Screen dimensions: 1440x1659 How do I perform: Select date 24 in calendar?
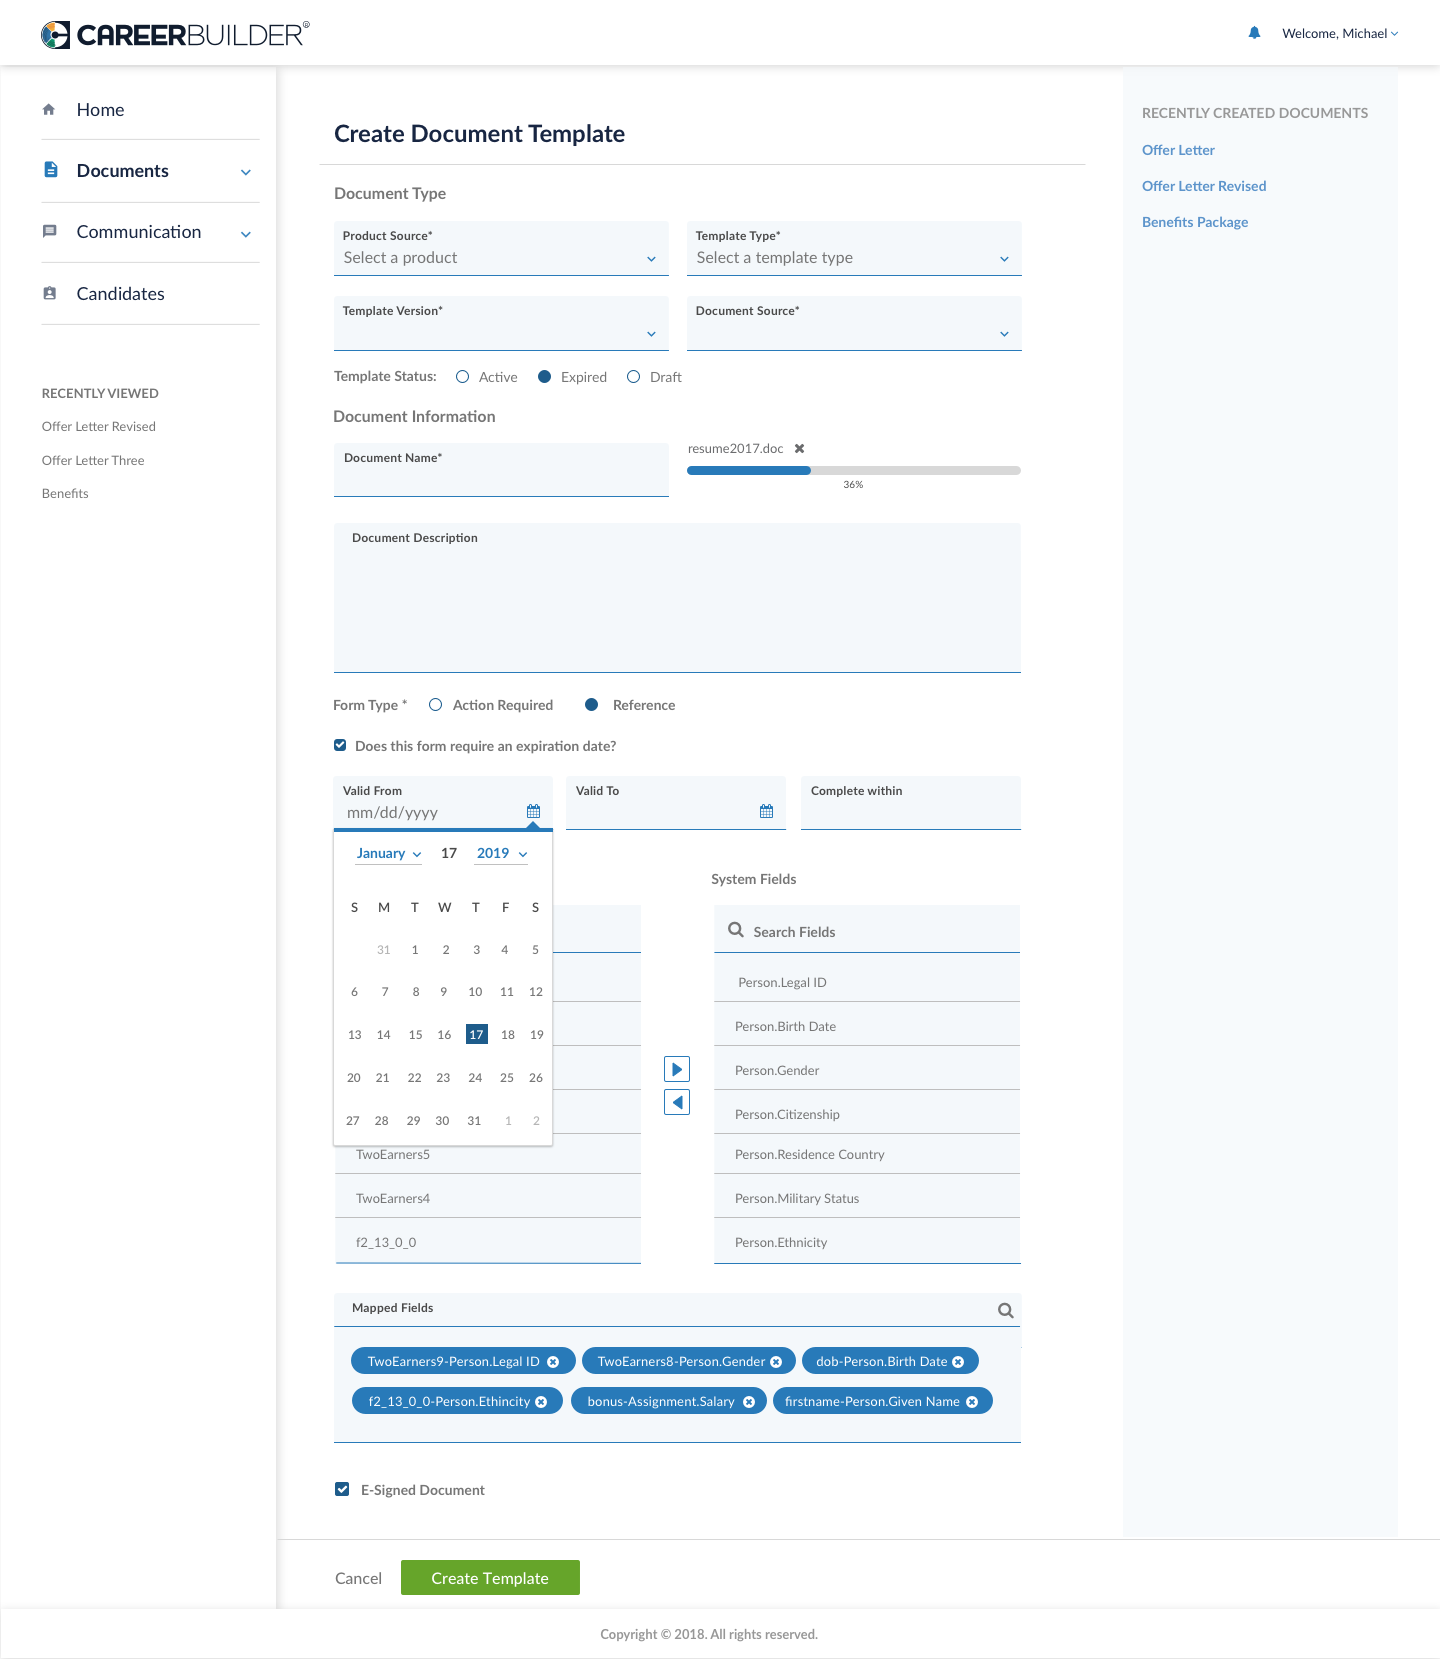click(x=476, y=1077)
